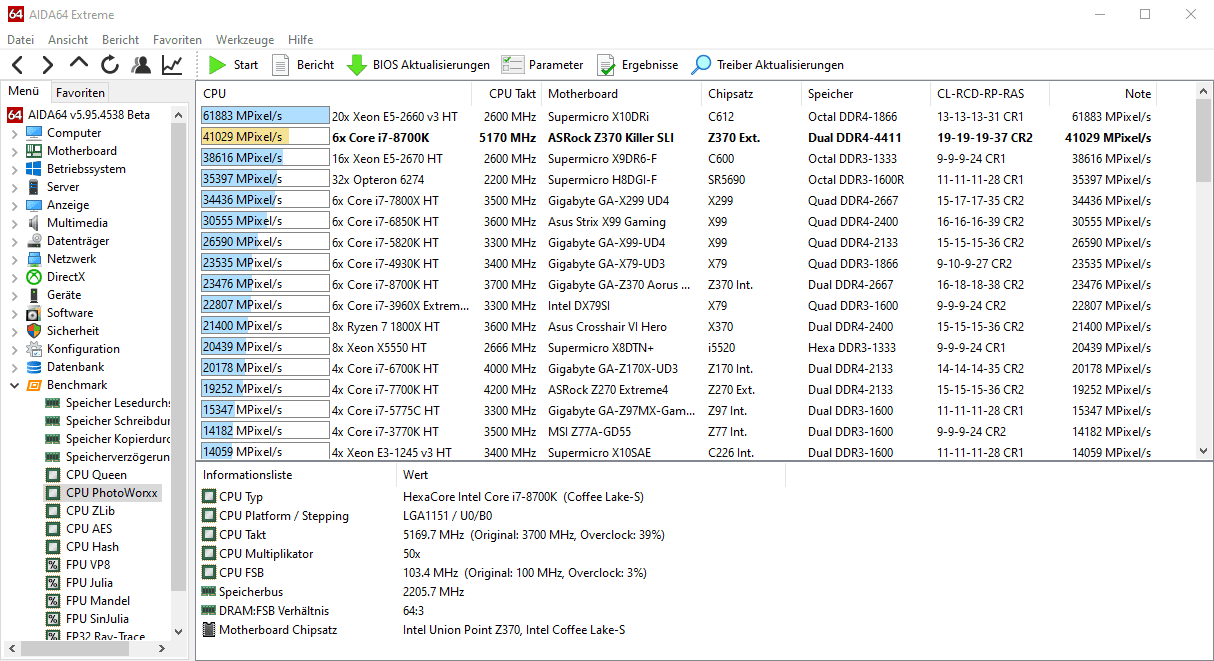Image resolution: width=1214 pixels, height=661 pixels.
Task: Select the 8x Ryzen 7 1800X HT row
Action: tap(678, 326)
